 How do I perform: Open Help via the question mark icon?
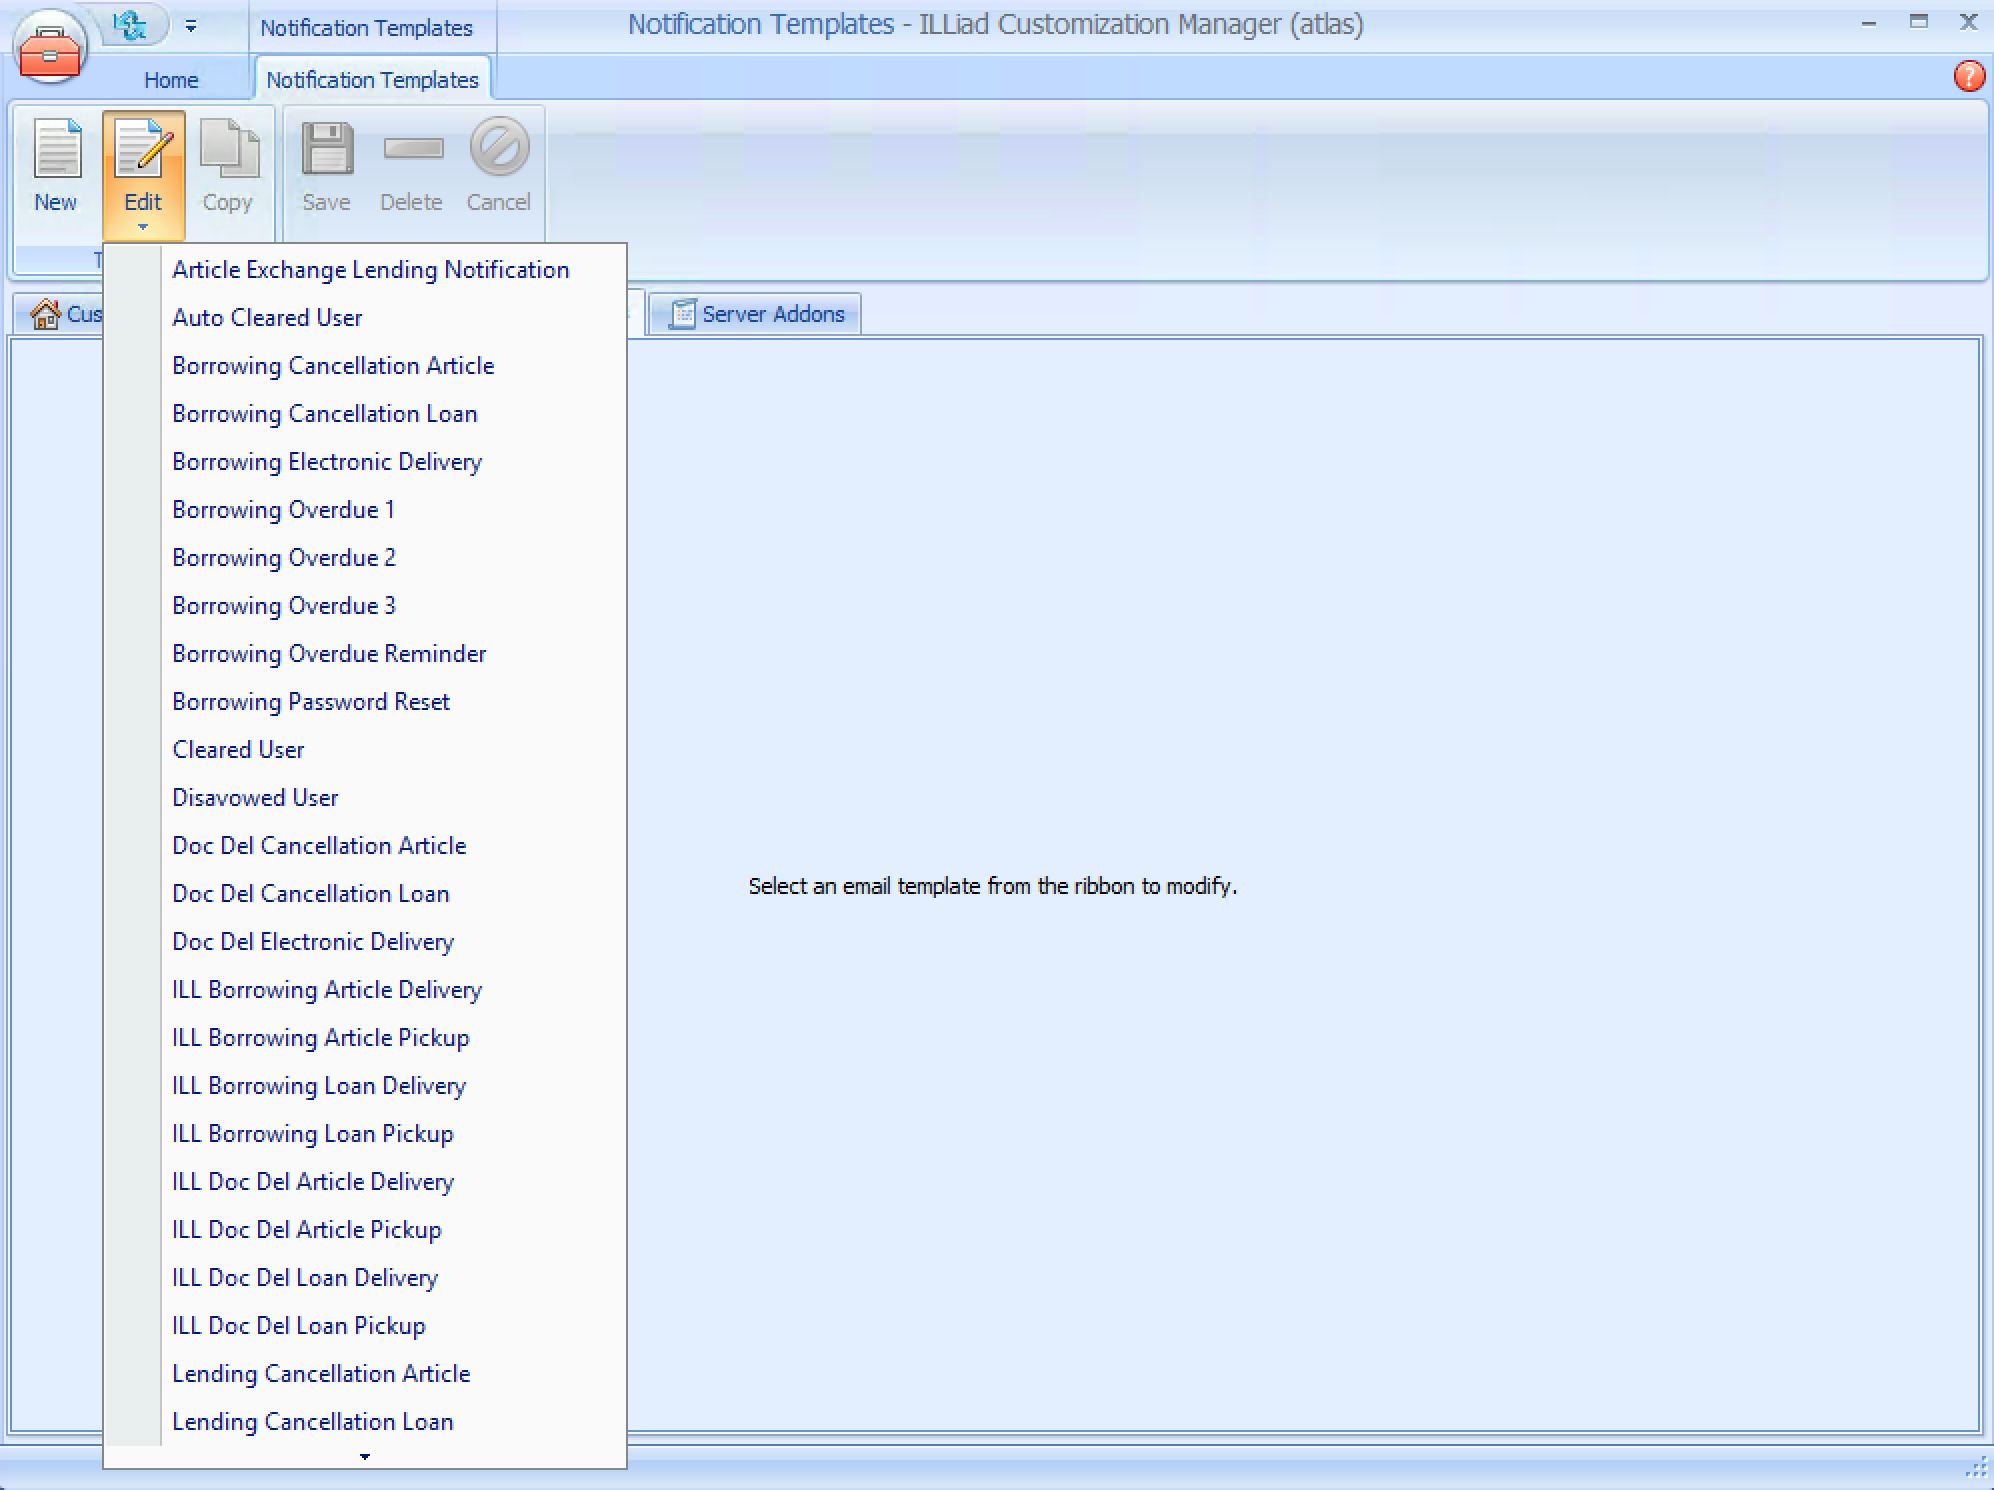coord(1969,76)
